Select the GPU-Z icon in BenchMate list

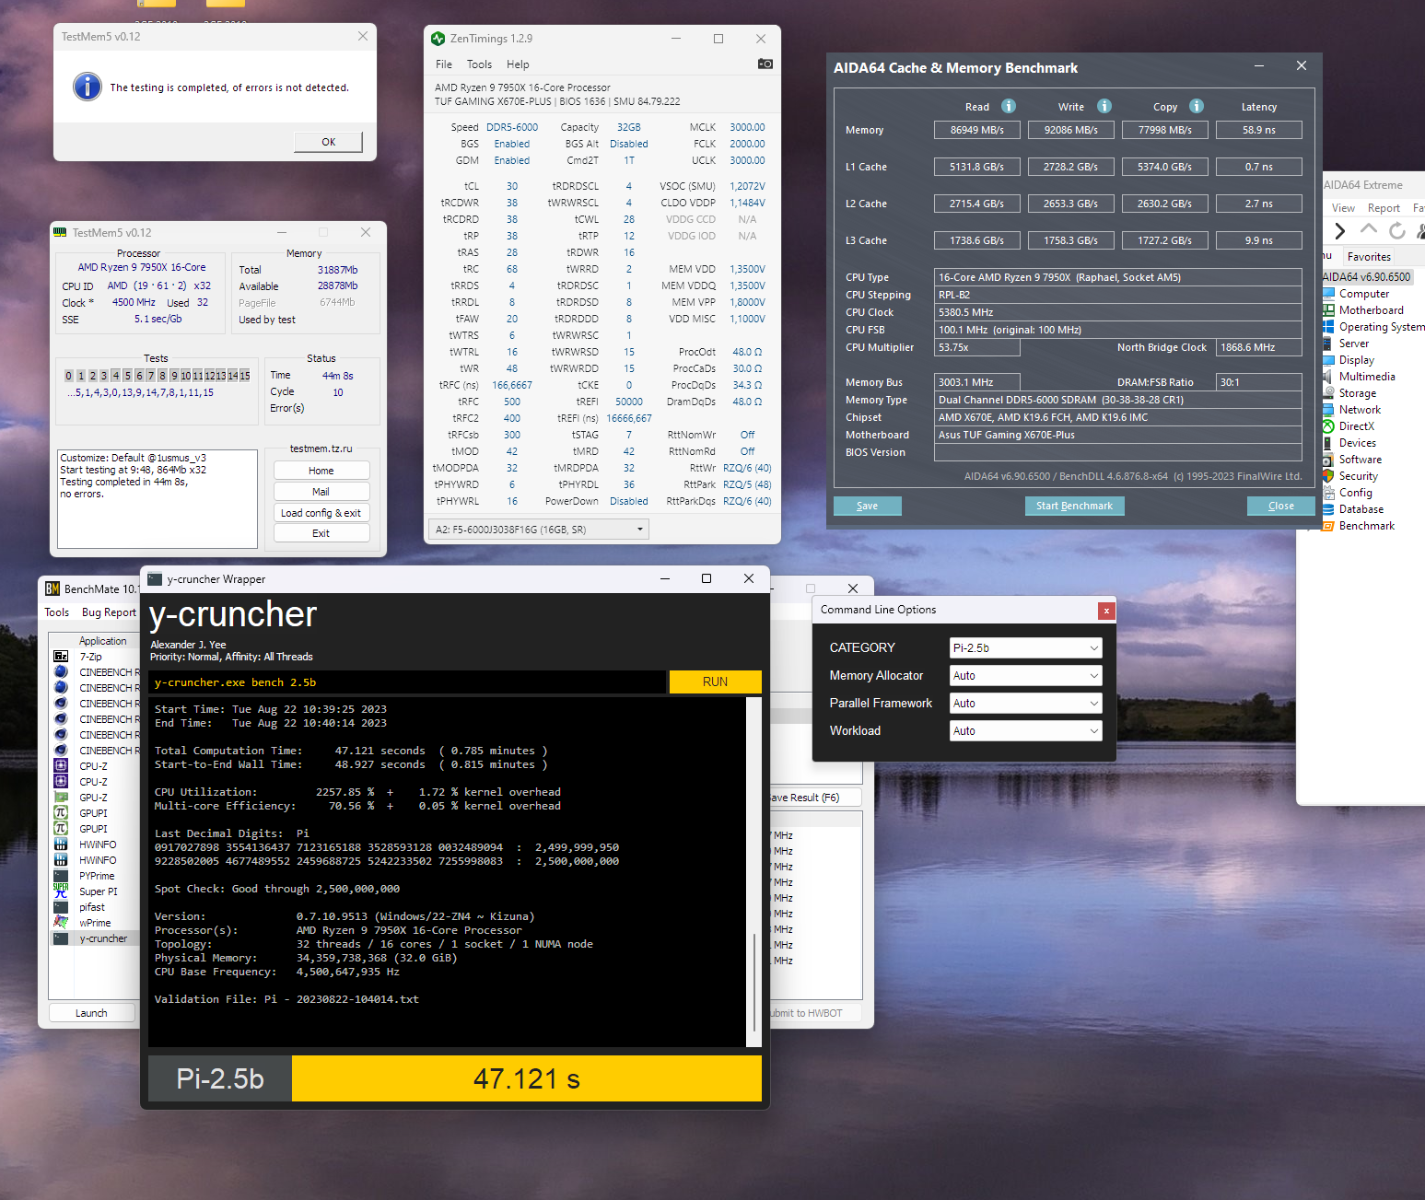point(61,798)
